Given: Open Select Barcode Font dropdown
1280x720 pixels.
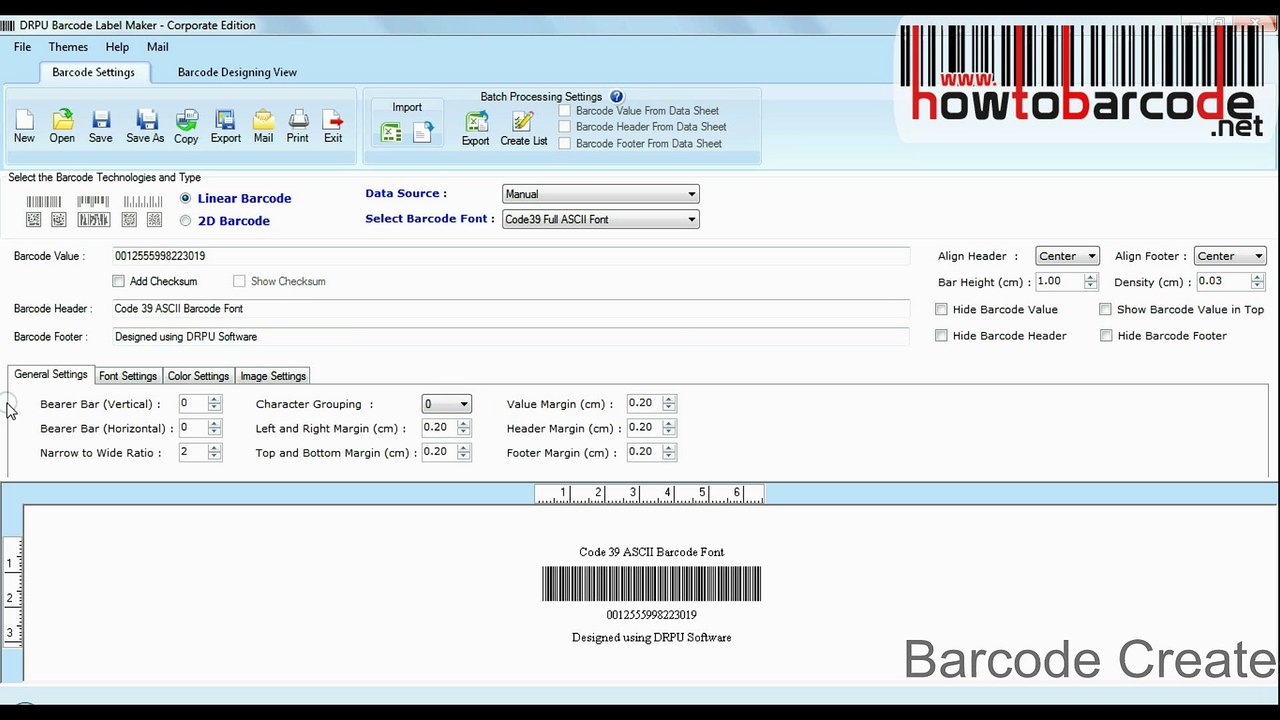Looking at the screenshot, I should 600,219.
